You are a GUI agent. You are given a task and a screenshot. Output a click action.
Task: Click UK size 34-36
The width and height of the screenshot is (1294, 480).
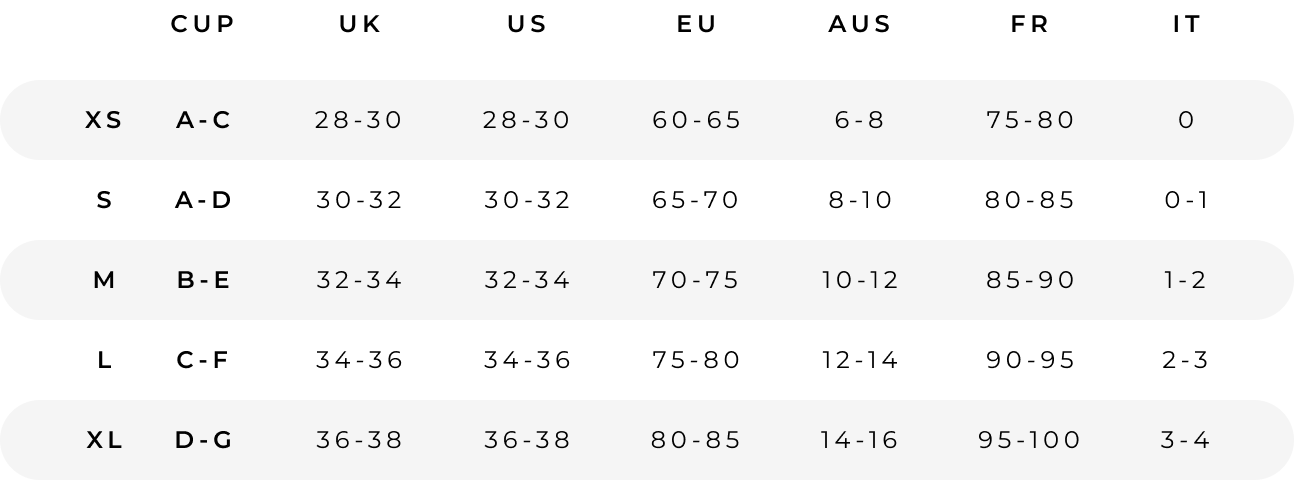(360, 360)
